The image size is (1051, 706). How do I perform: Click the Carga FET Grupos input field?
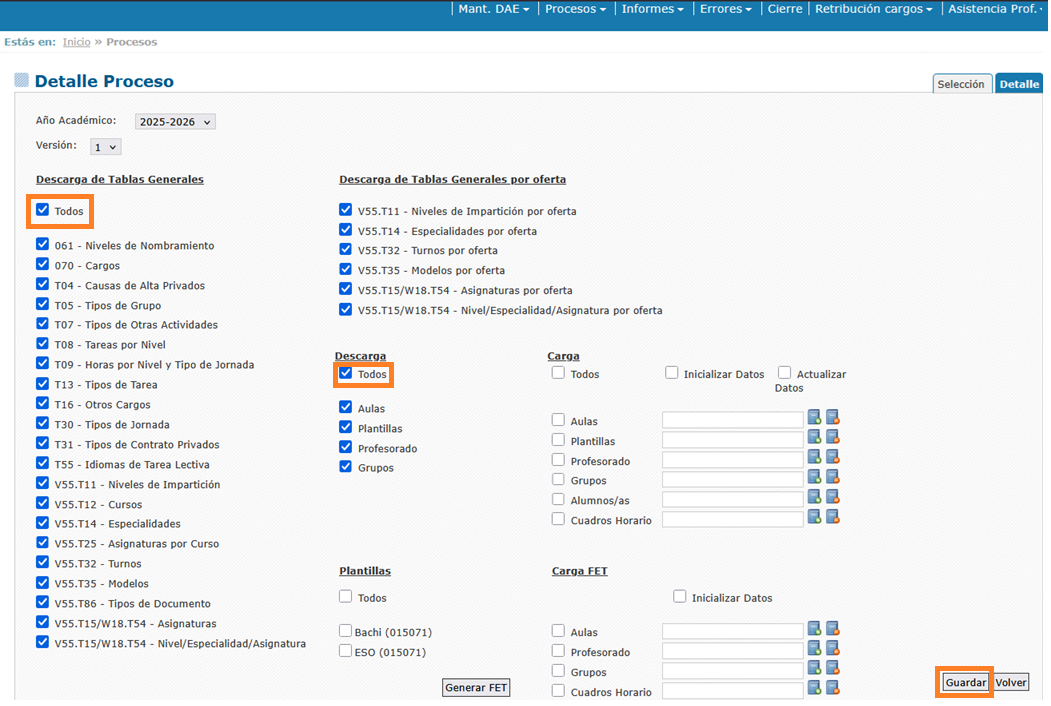(x=733, y=670)
